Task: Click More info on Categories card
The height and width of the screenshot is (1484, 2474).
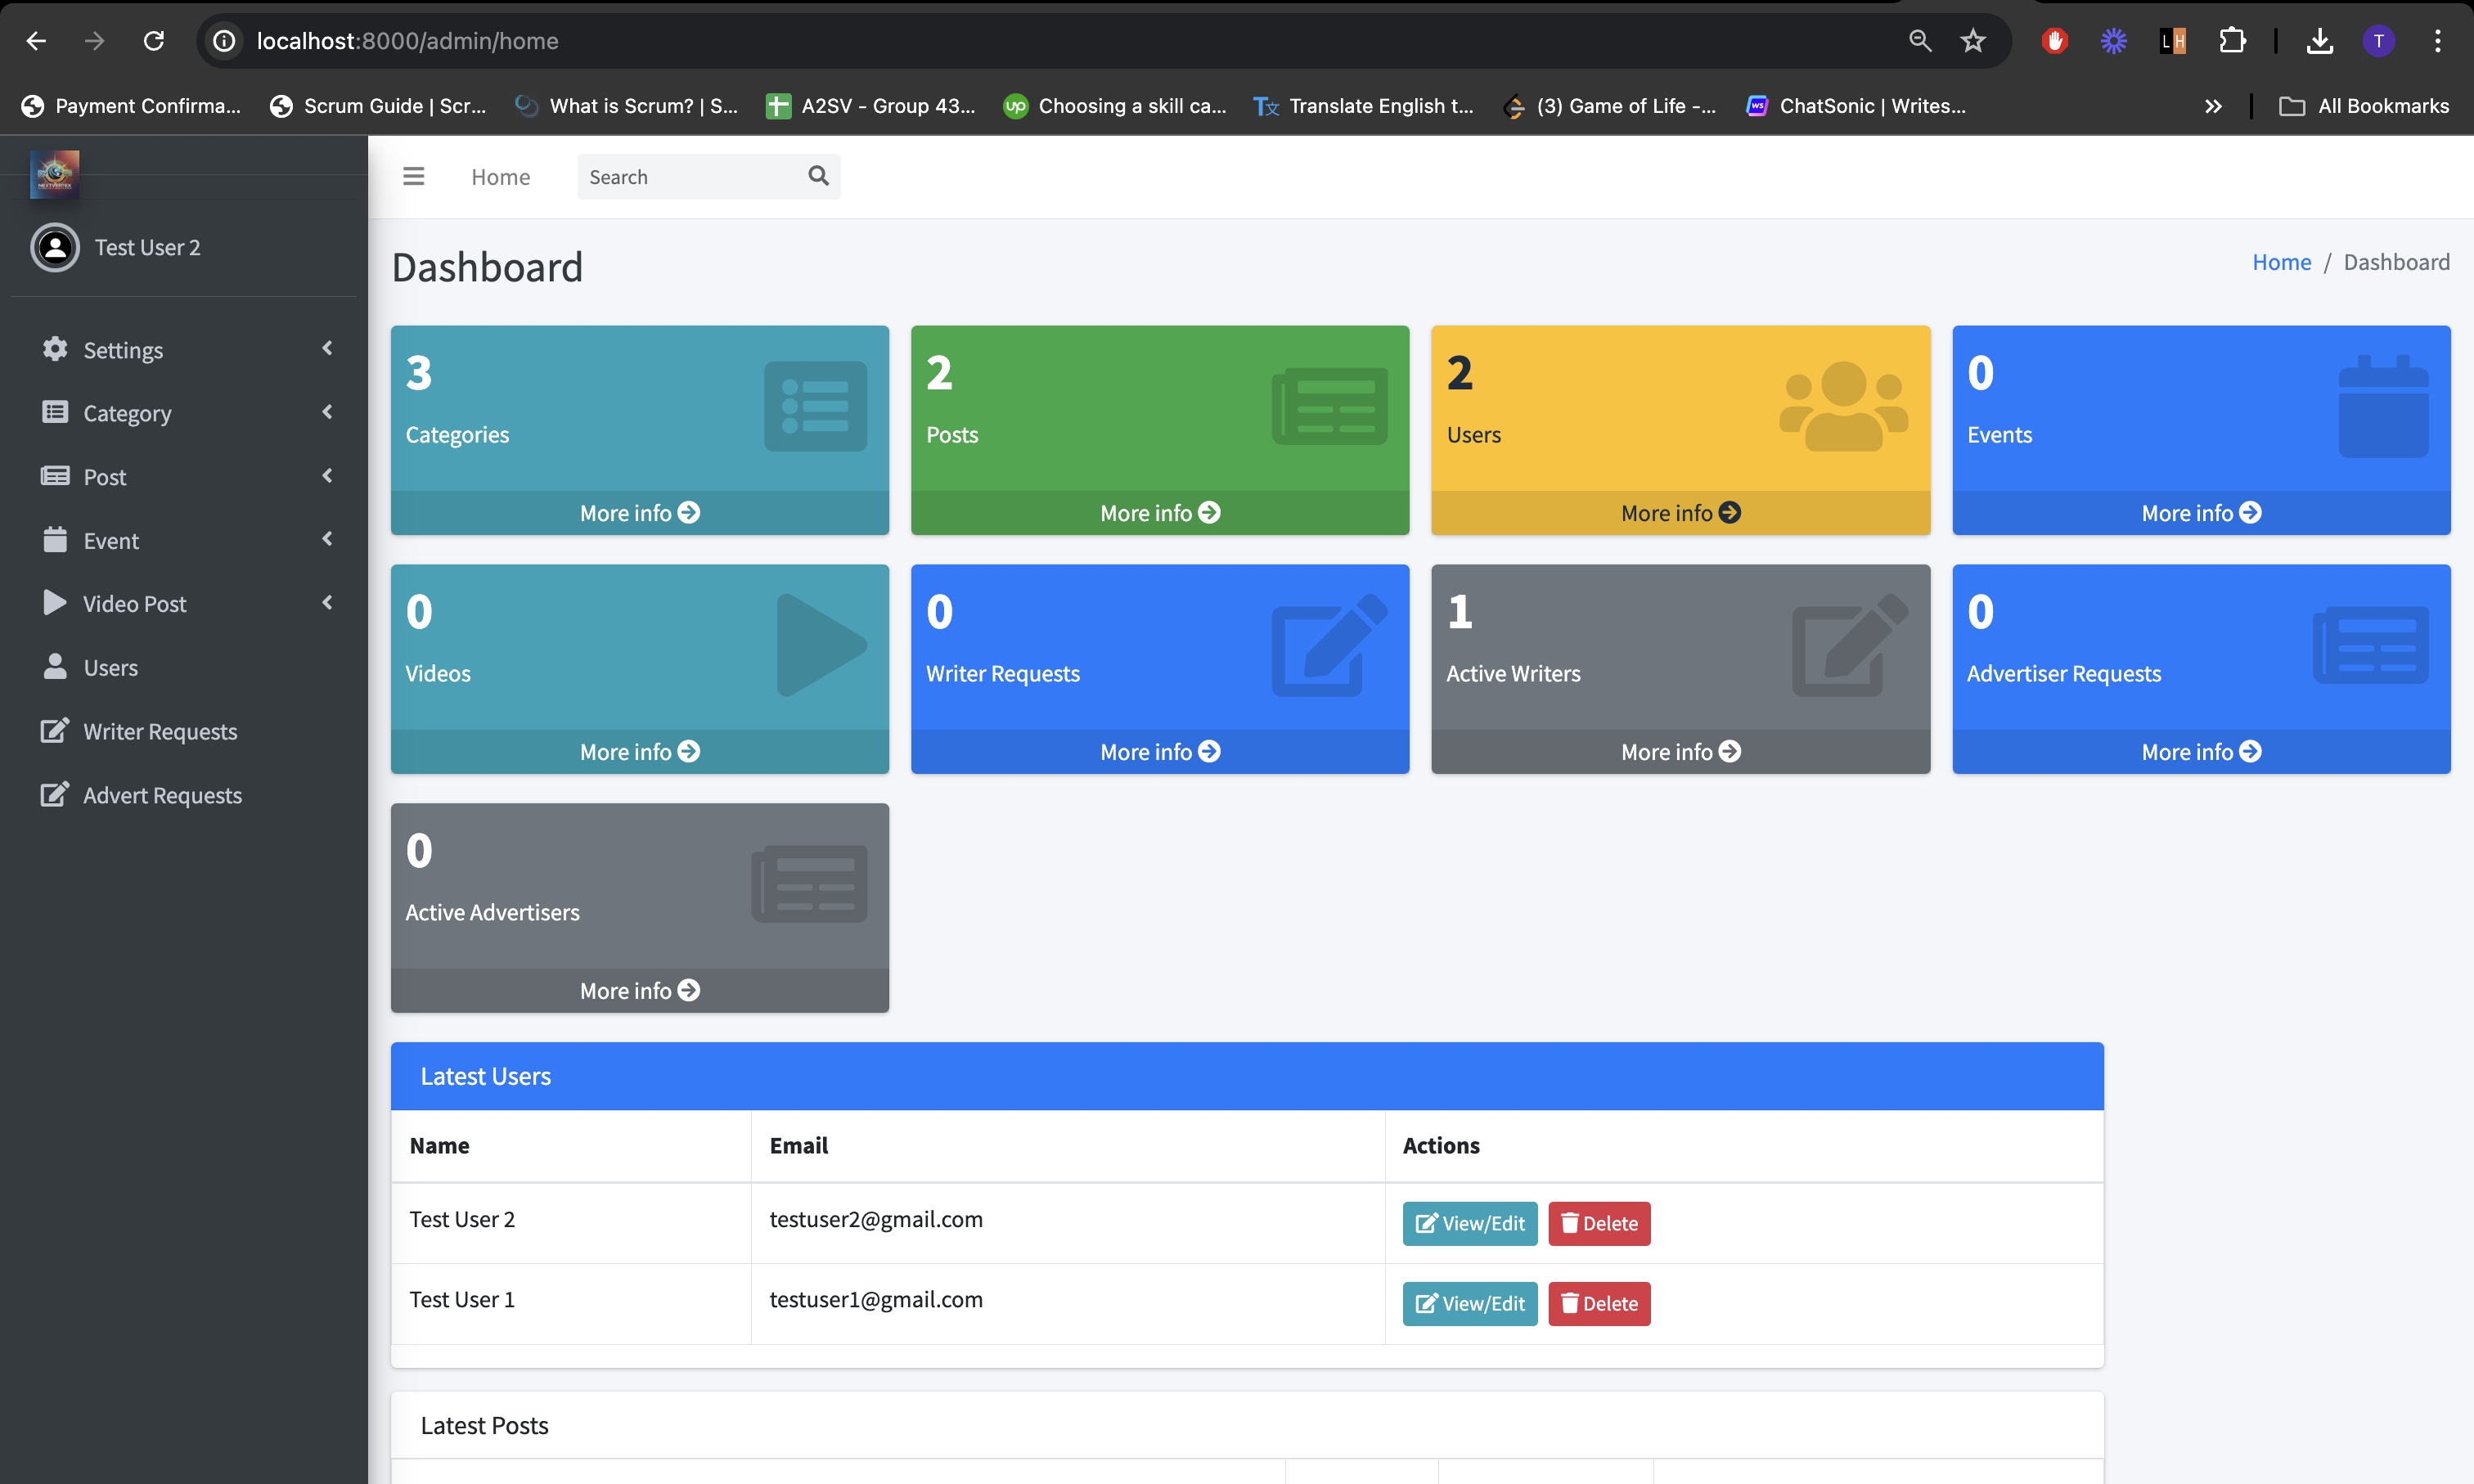Action: [x=639, y=513]
